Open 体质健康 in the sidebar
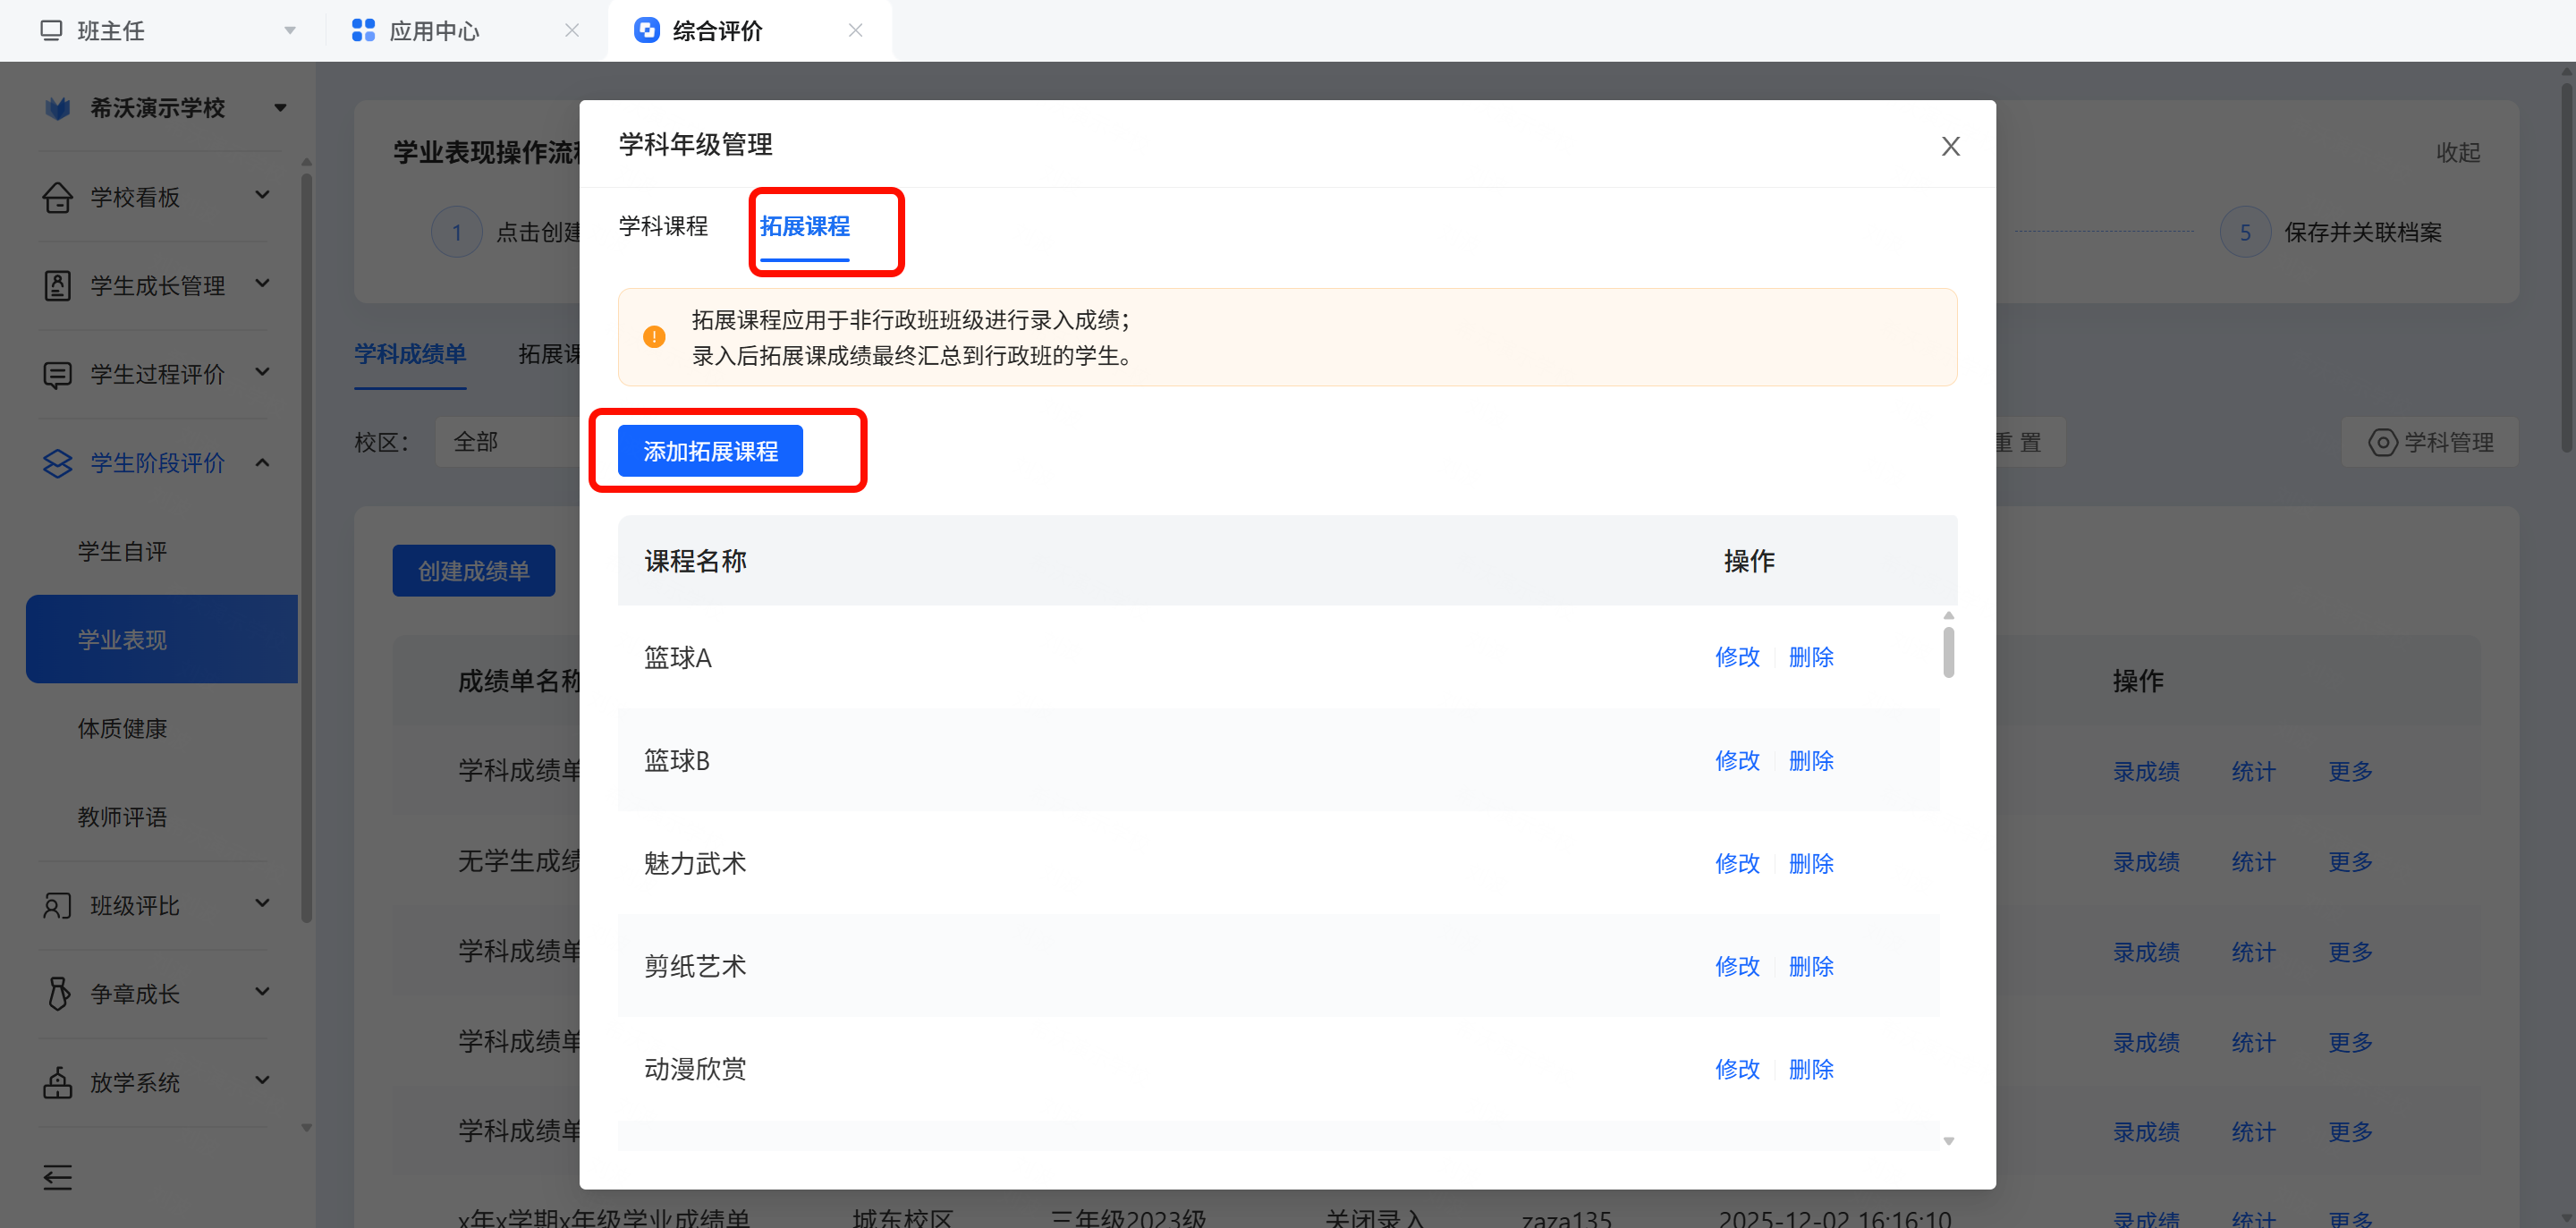Image resolution: width=2576 pixels, height=1228 pixels. coord(122,729)
